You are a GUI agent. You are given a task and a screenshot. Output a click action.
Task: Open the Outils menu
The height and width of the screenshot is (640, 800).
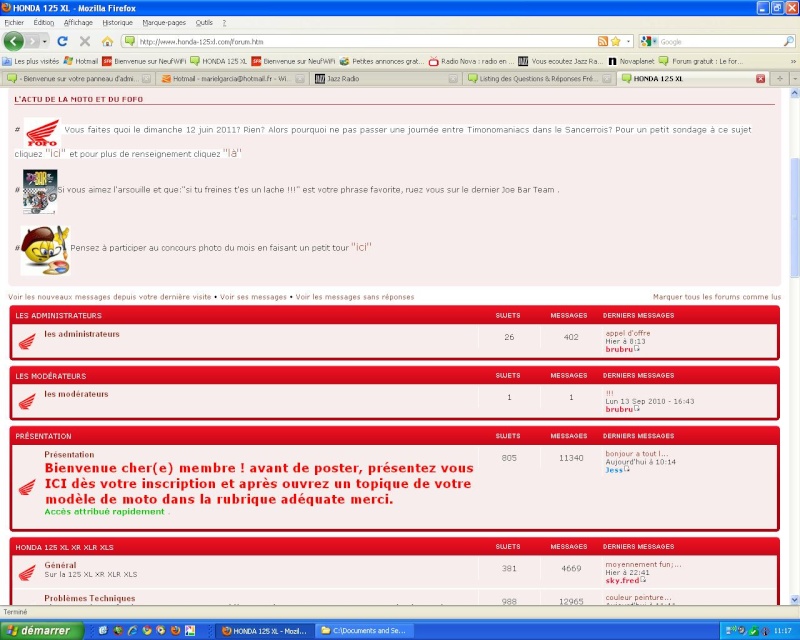(204, 22)
